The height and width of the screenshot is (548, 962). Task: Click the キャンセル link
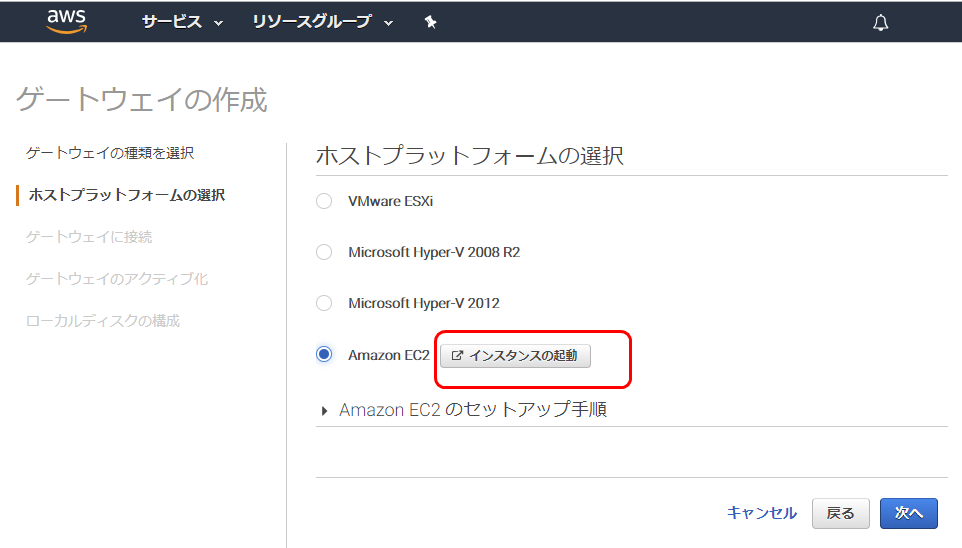click(x=761, y=513)
